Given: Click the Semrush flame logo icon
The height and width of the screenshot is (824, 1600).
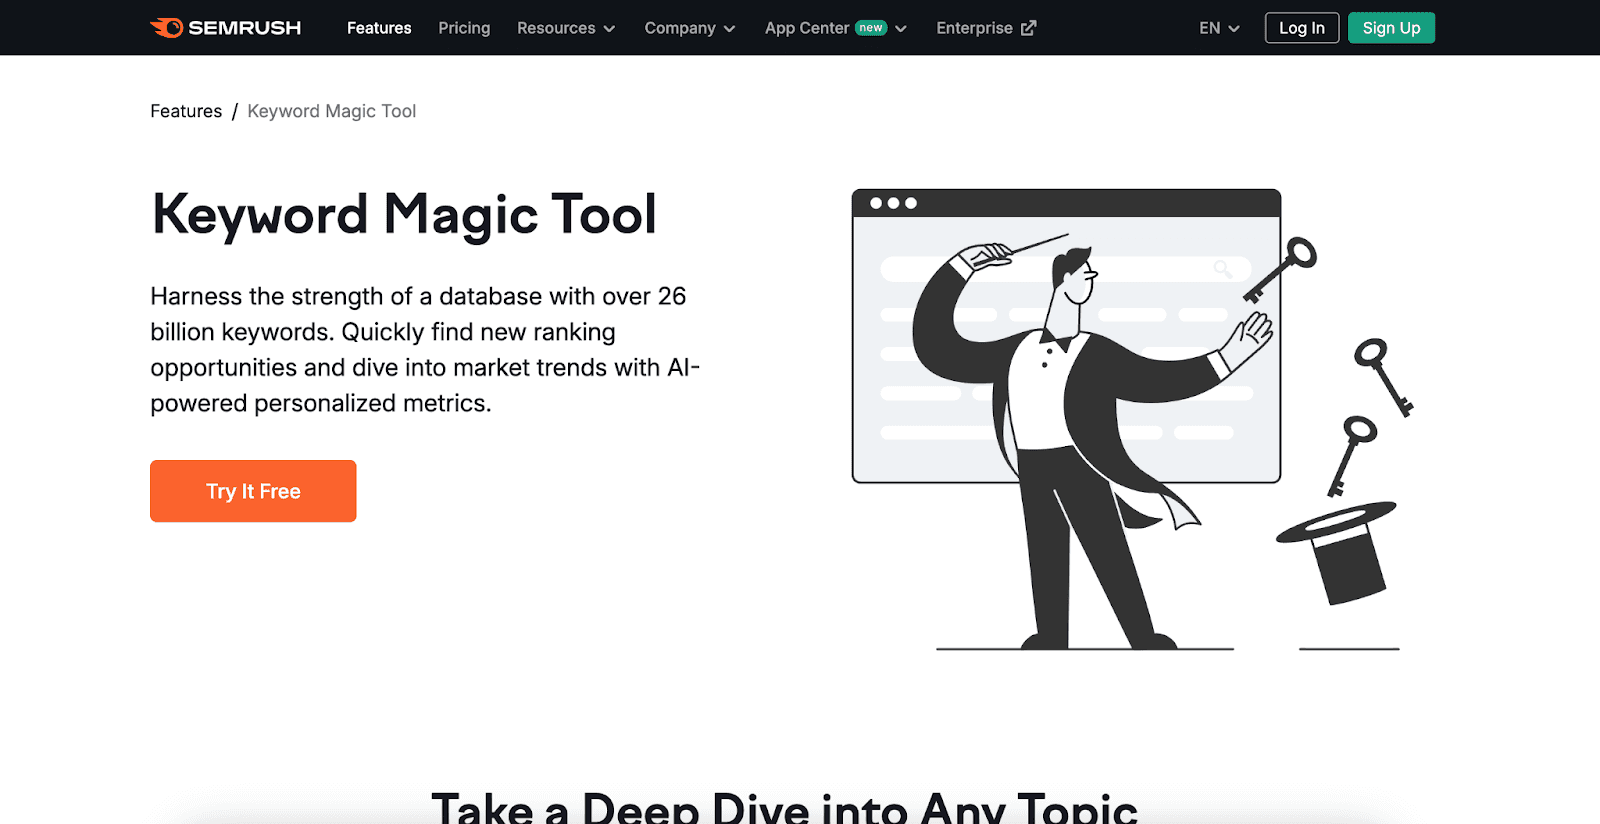Looking at the screenshot, I should [x=167, y=28].
